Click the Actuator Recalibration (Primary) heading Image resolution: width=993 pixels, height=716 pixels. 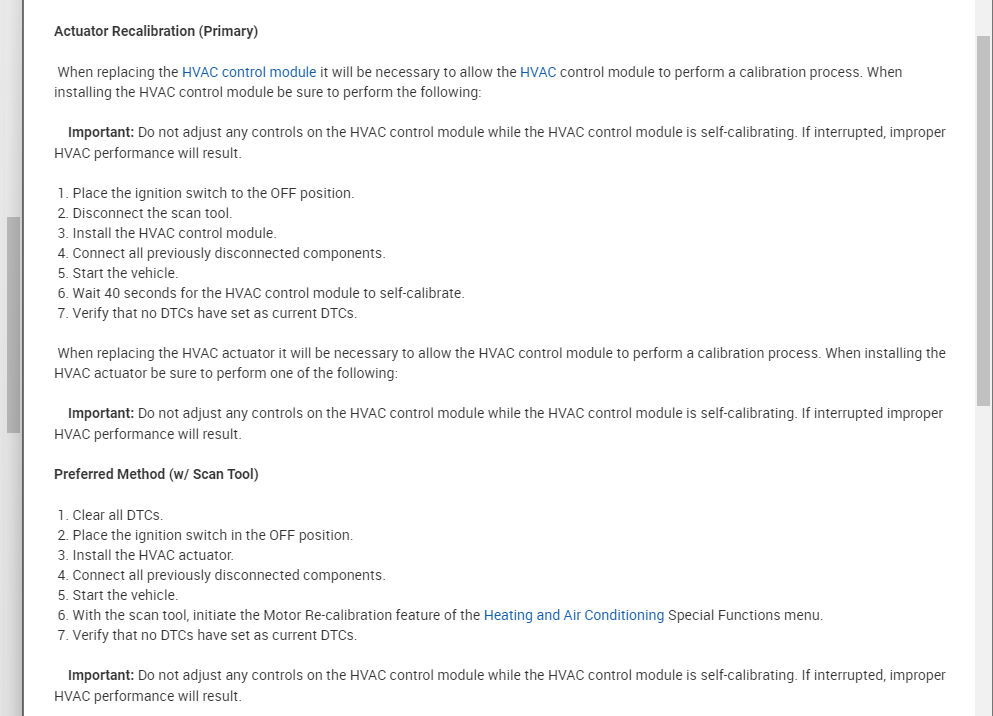pyautogui.click(x=156, y=31)
